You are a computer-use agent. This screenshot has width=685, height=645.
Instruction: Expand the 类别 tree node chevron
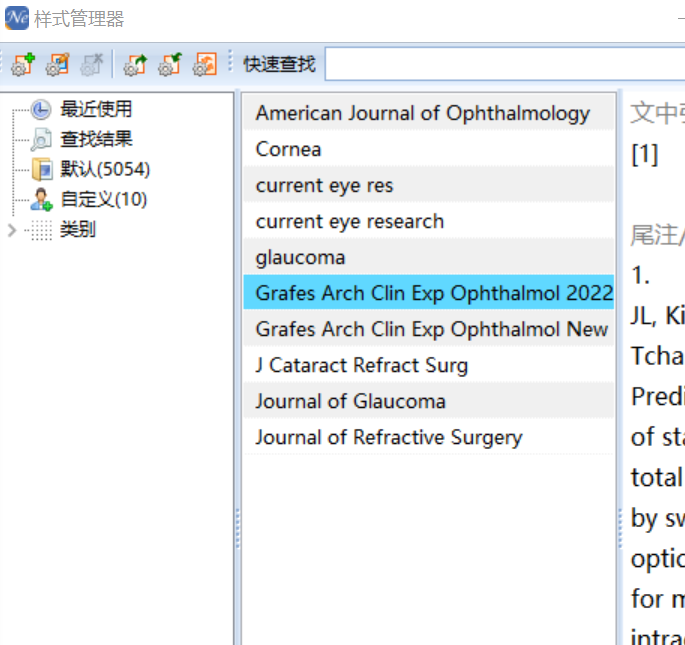pos(12,230)
